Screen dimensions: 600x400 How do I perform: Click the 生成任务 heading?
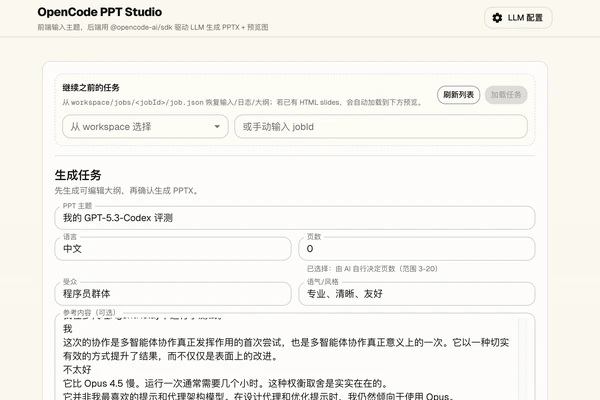tap(78, 175)
